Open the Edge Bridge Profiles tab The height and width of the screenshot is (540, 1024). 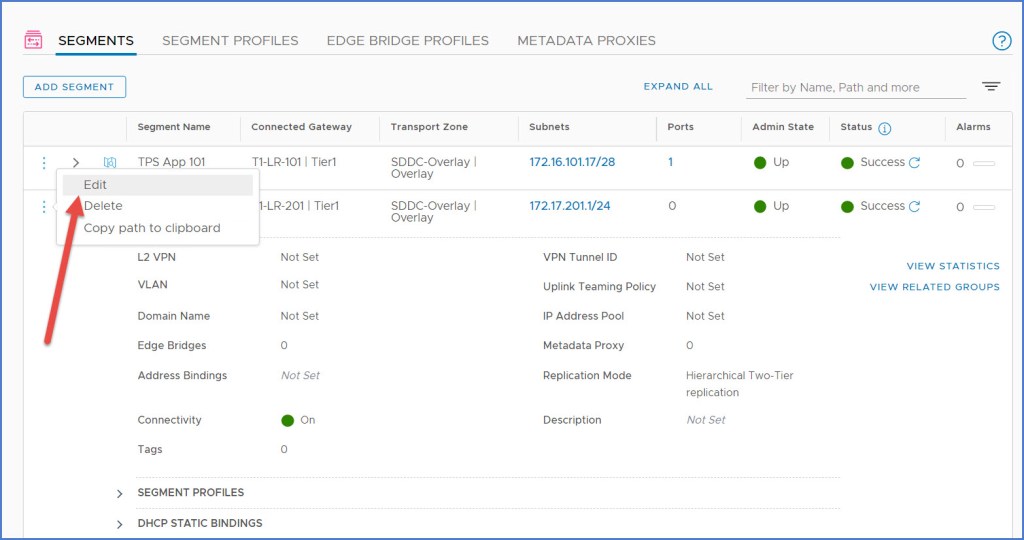click(407, 41)
